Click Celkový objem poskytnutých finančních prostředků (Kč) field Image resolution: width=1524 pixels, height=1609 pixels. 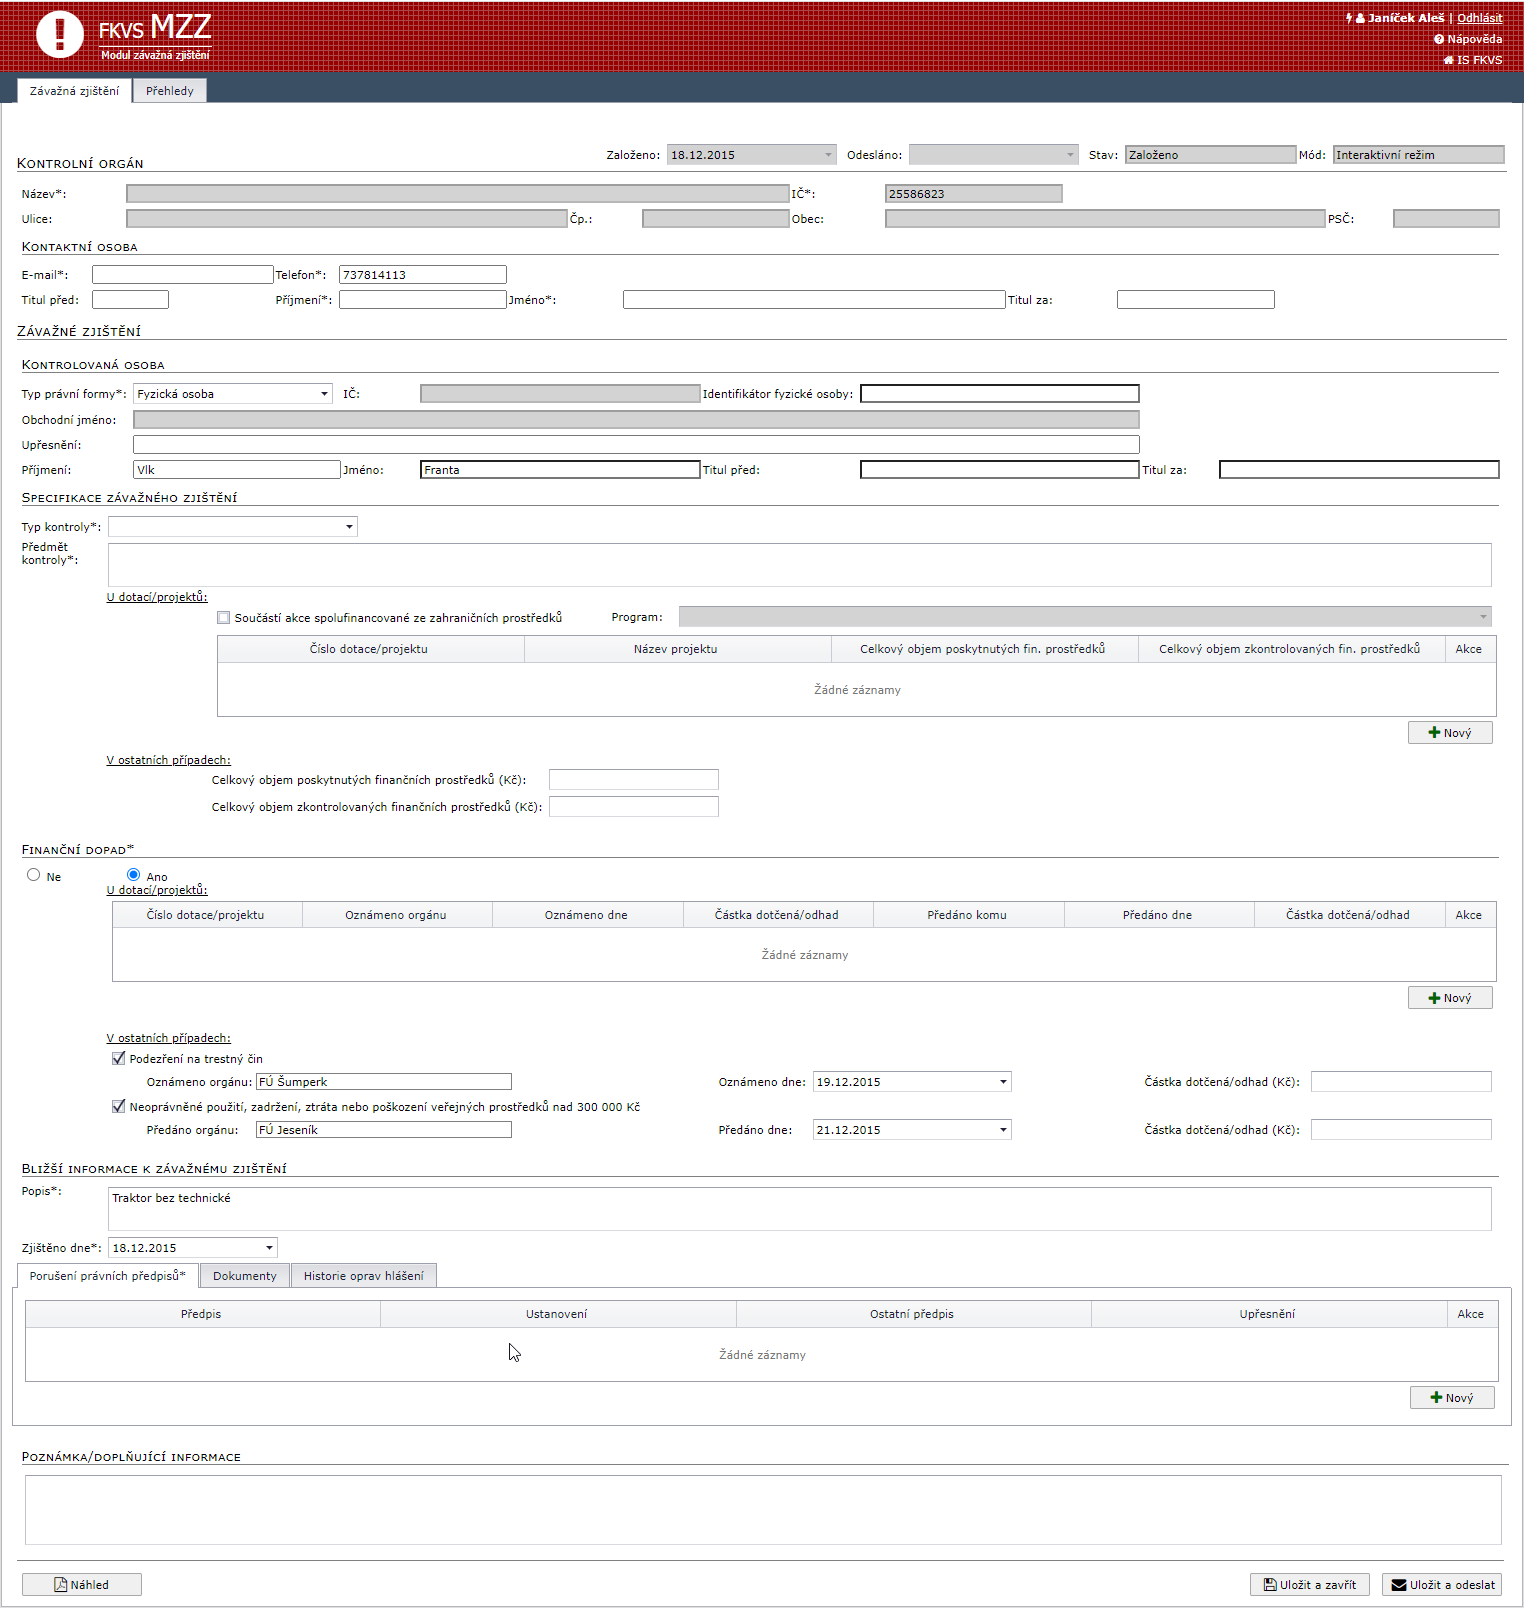(634, 780)
